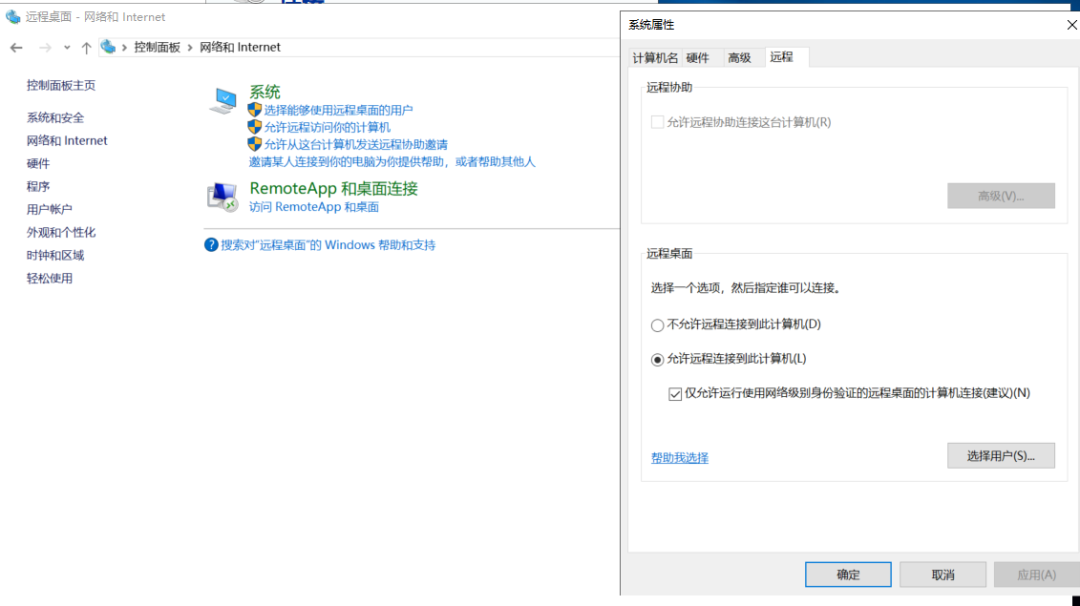Toggle network level authentication checkbox
Screen dimensions: 1080x606
[675, 394]
